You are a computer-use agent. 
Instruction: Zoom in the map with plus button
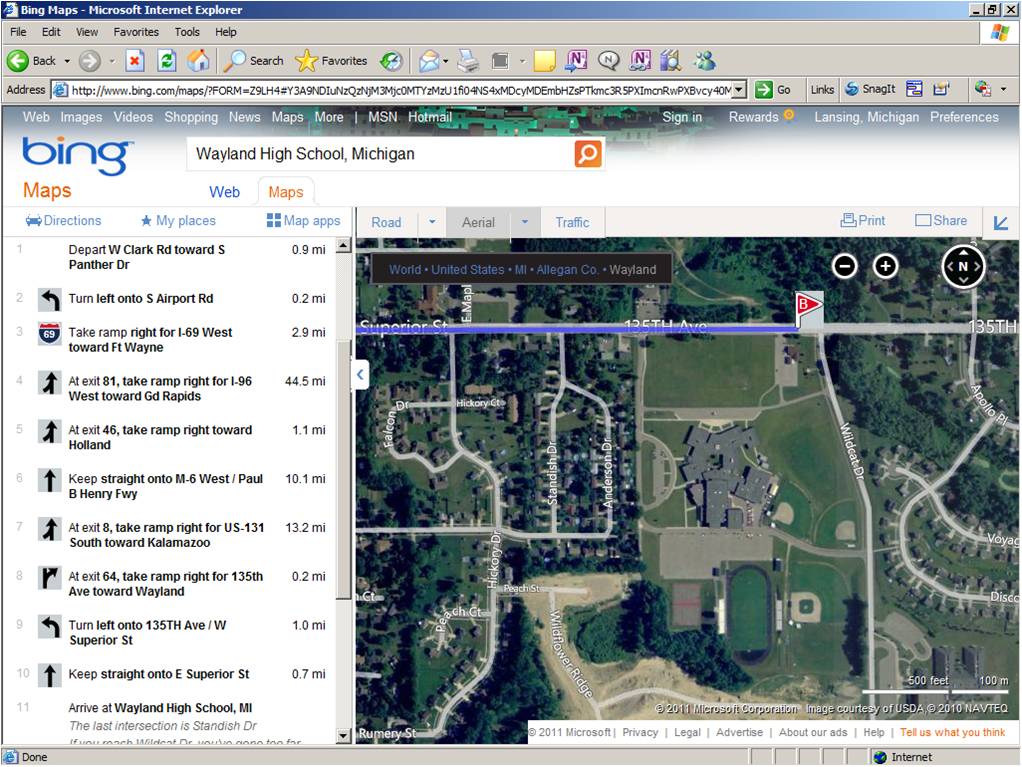(x=885, y=266)
